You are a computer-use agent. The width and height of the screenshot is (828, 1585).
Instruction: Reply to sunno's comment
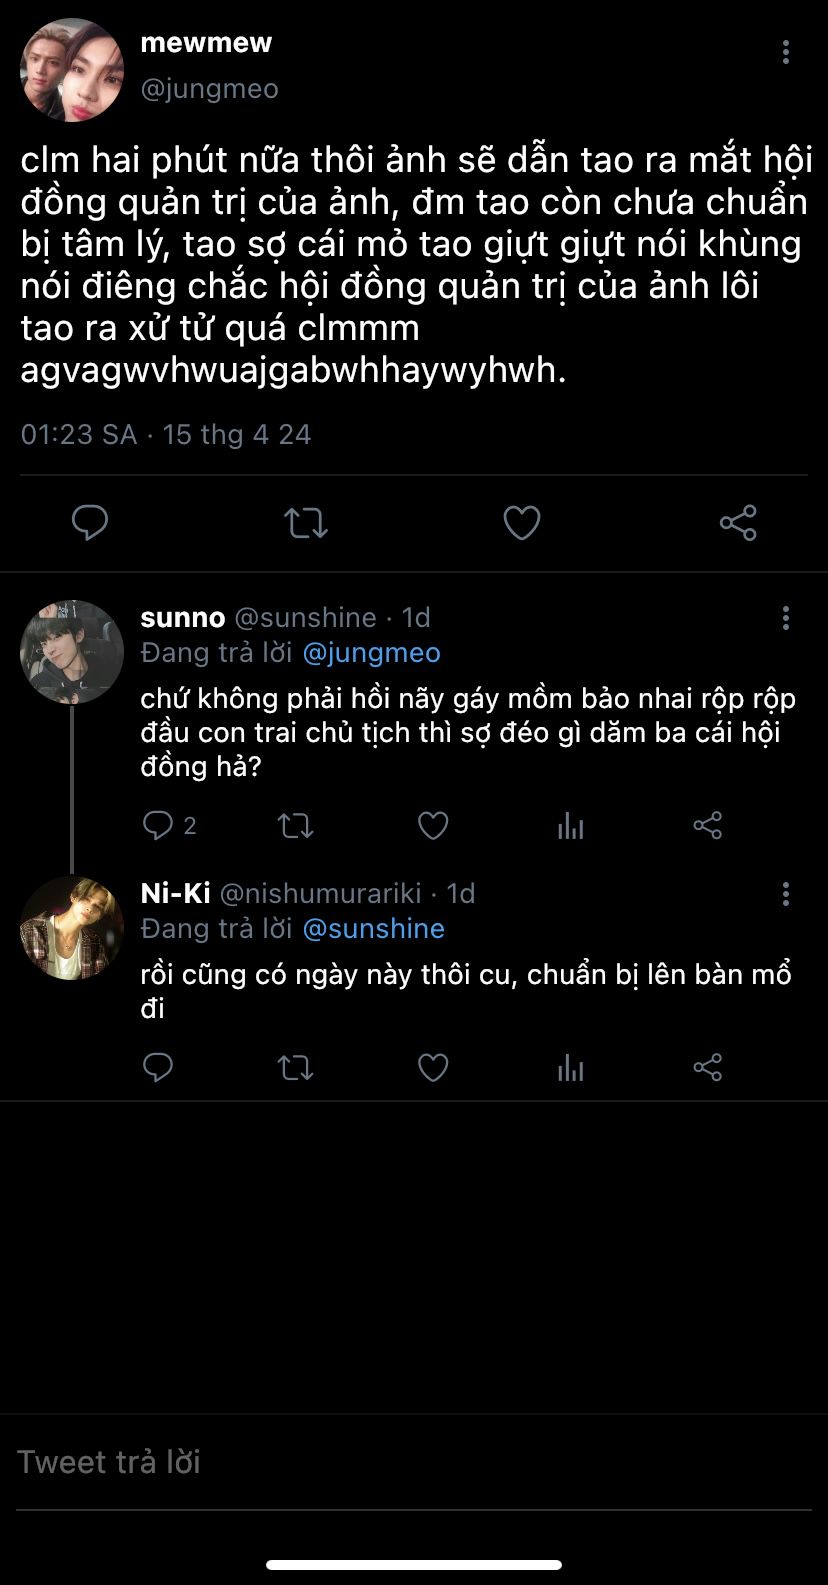(159, 825)
